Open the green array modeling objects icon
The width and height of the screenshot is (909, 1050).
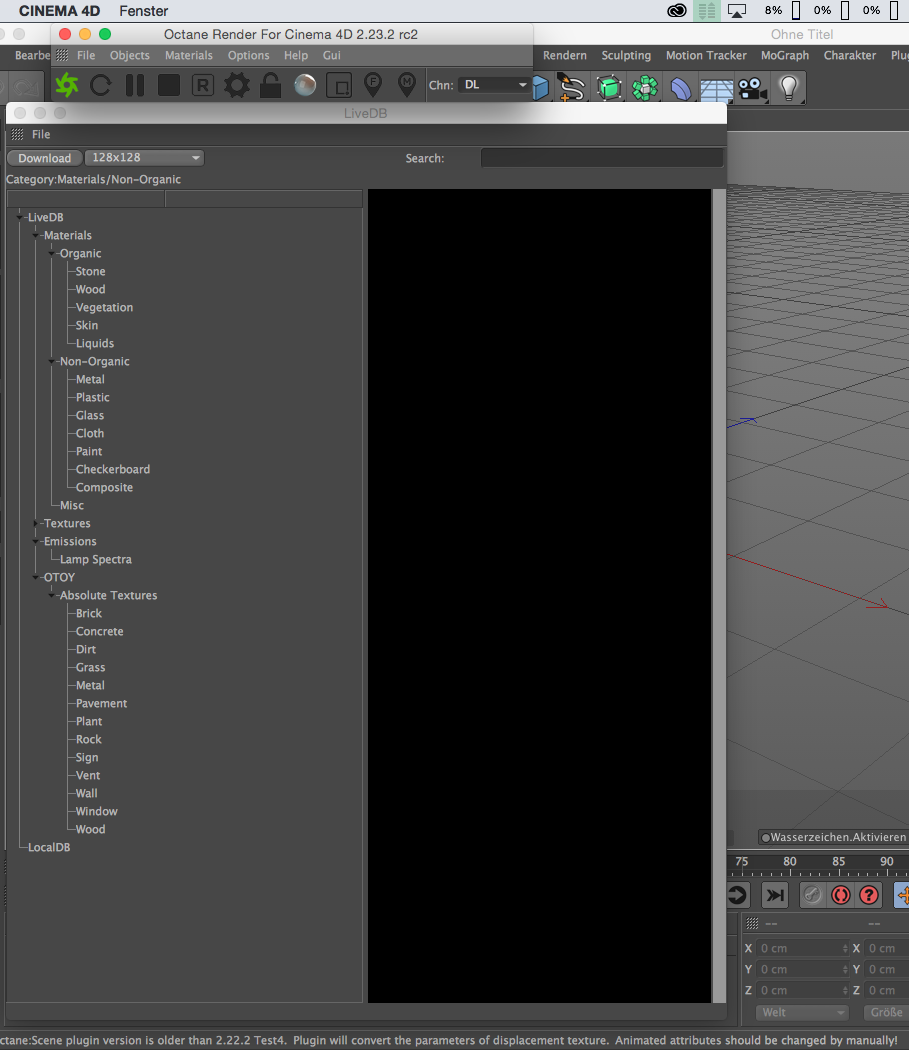(x=645, y=88)
